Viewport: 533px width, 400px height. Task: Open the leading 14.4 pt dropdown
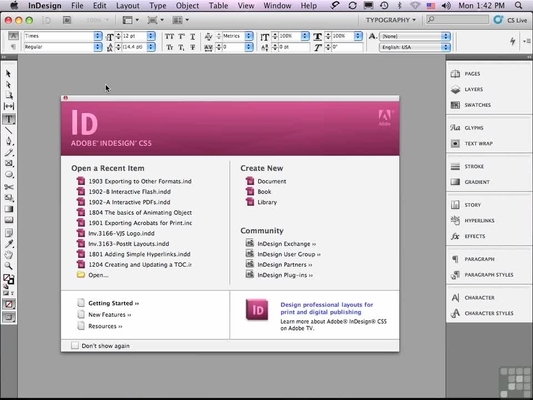[151, 47]
